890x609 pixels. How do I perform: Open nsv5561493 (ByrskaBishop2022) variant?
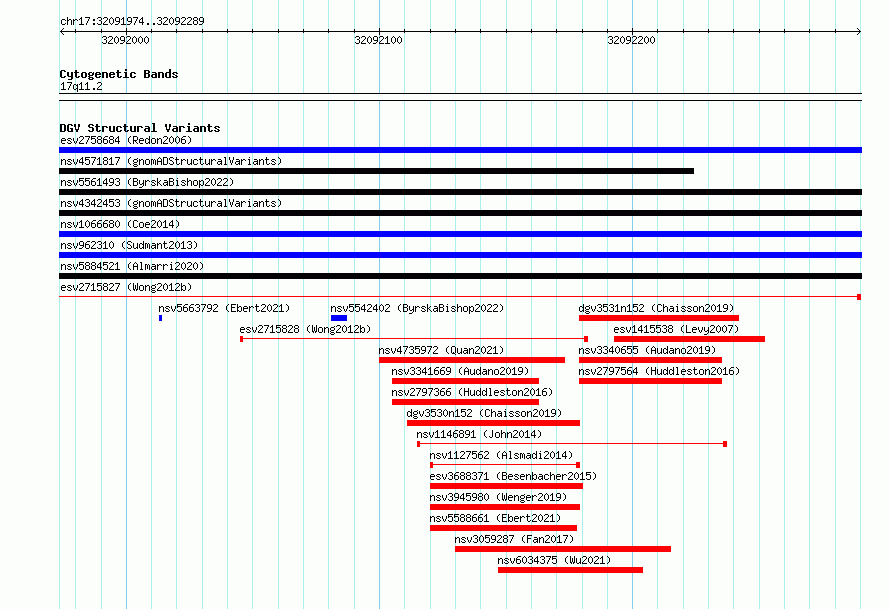tap(147, 182)
